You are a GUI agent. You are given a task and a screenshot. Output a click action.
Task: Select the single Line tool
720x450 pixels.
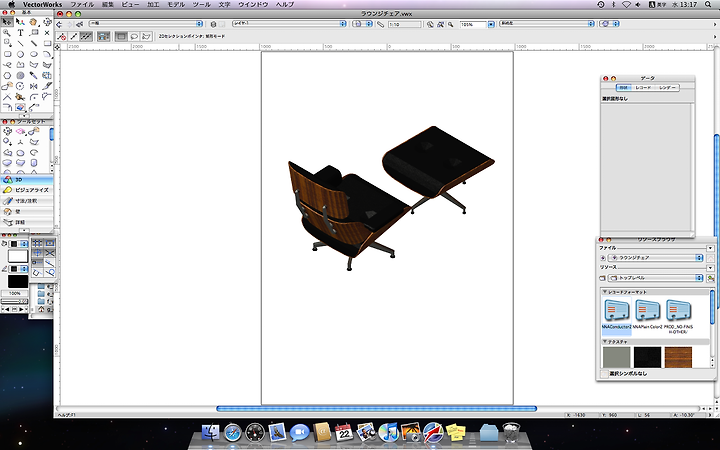pyautogui.click(x=20, y=43)
